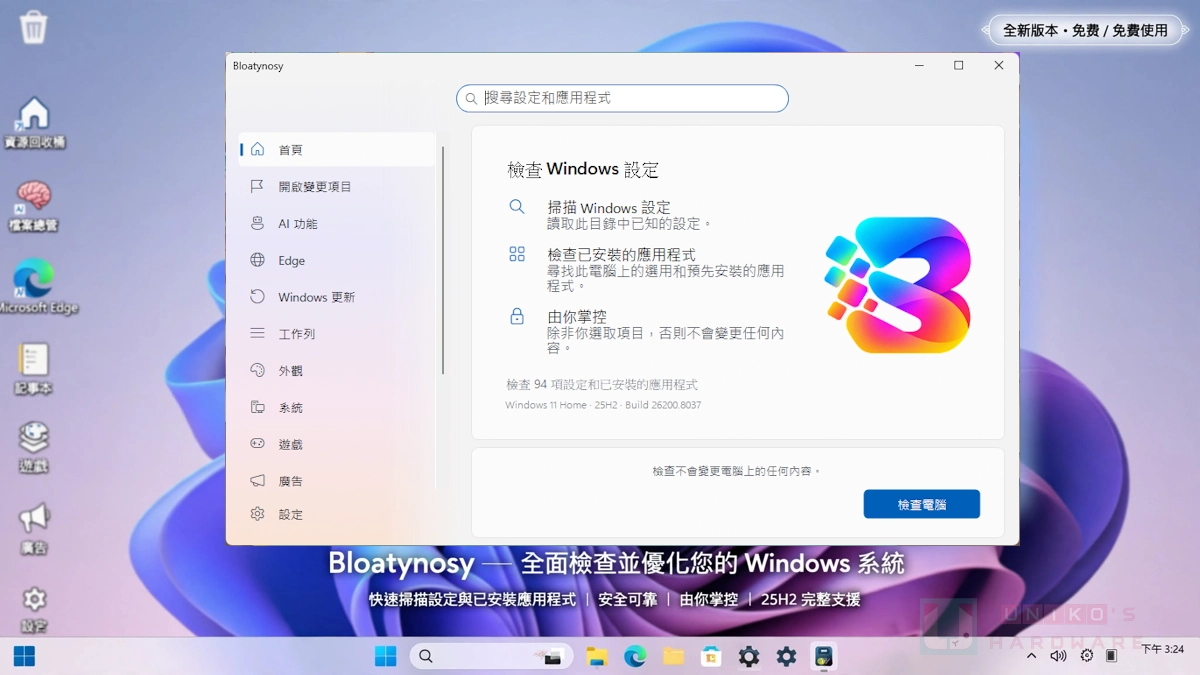Open the 資源回收桶 desktop shortcut
This screenshot has height=675, width=1200.
coord(34,123)
